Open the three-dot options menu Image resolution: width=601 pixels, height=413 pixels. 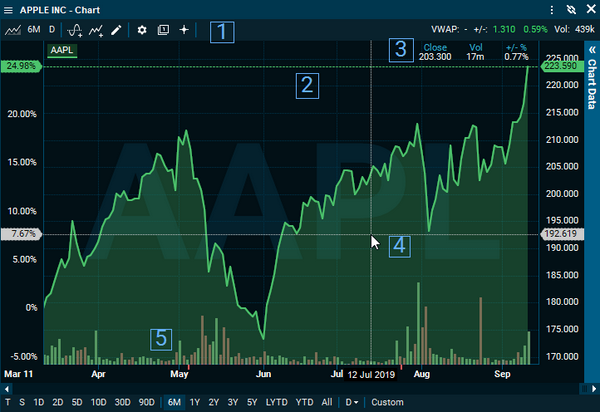point(552,10)
